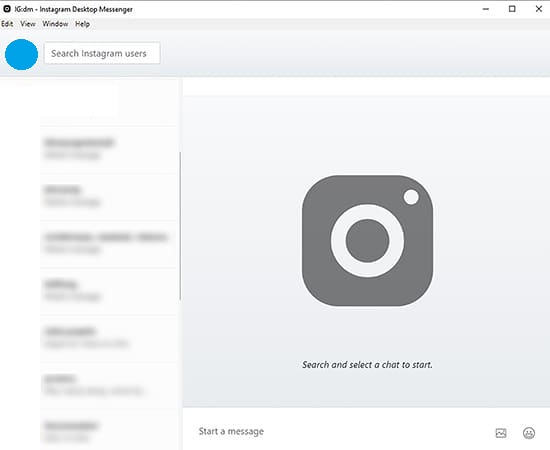Screen dimensions: 550x450
Task: Click the blue profile avatar circle
Action: [x=21, y=54]
